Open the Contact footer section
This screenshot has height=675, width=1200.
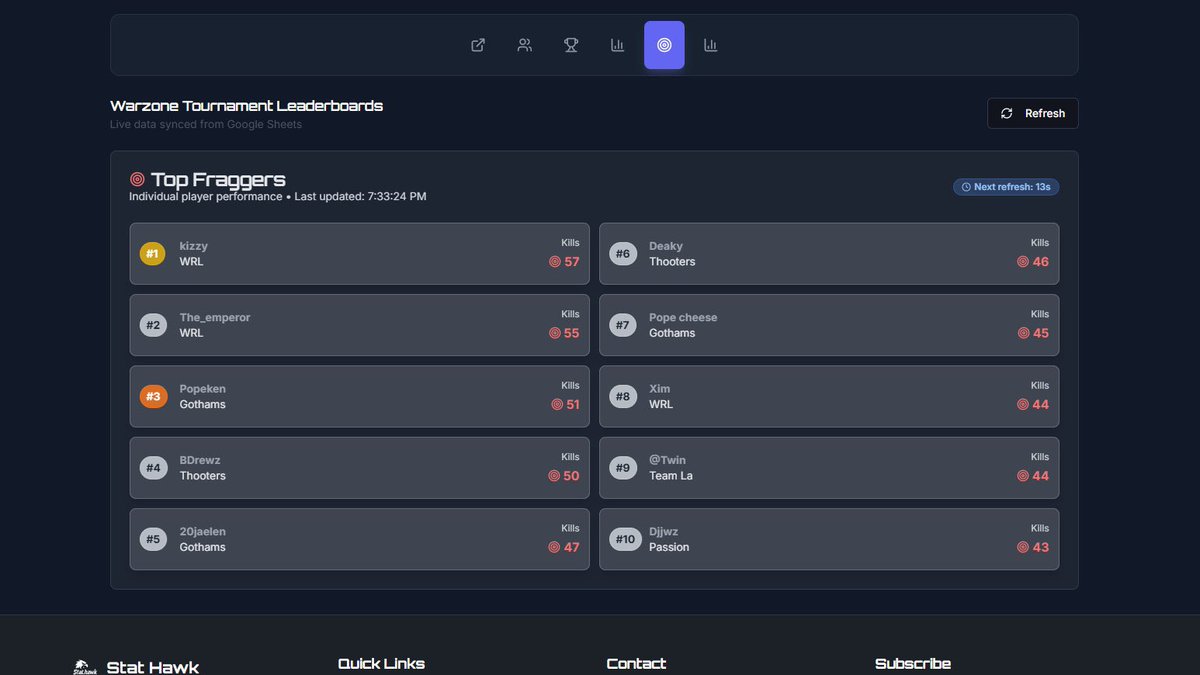click(636, 663)
